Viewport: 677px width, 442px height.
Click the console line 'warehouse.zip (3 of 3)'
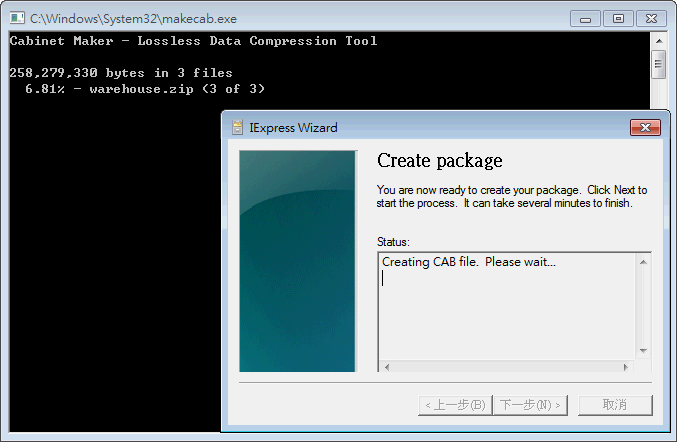pyautogui.click(x=177, y=89)
